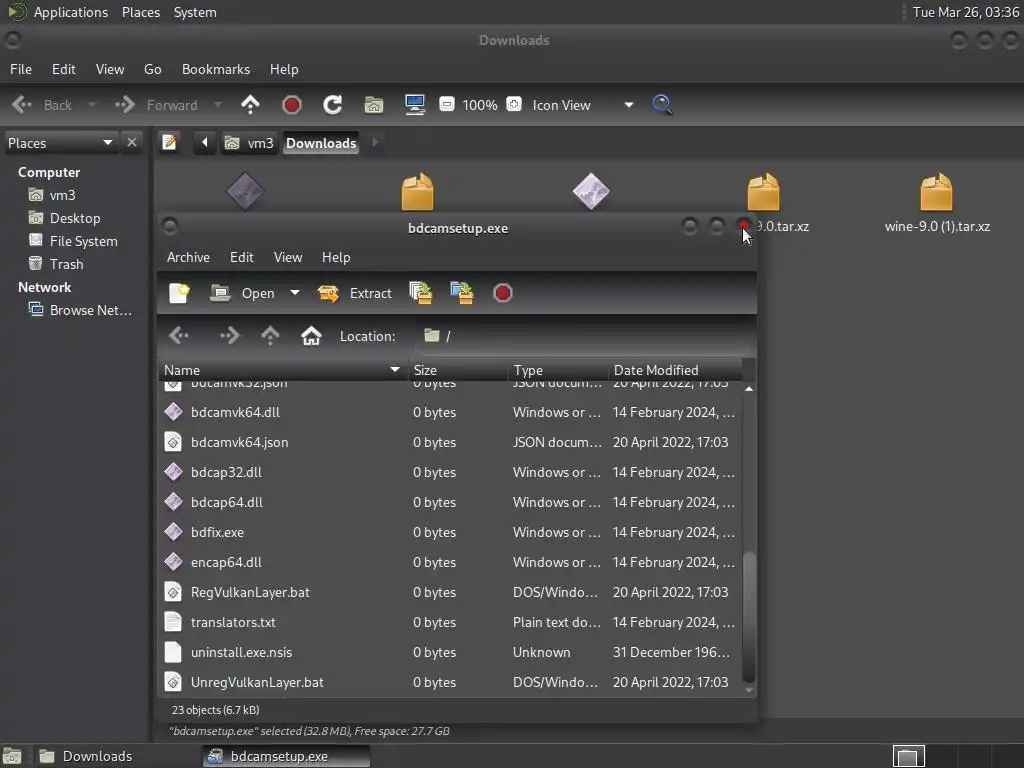
Task: Open the View menu in archive manager
Action: tap(288, 257)
